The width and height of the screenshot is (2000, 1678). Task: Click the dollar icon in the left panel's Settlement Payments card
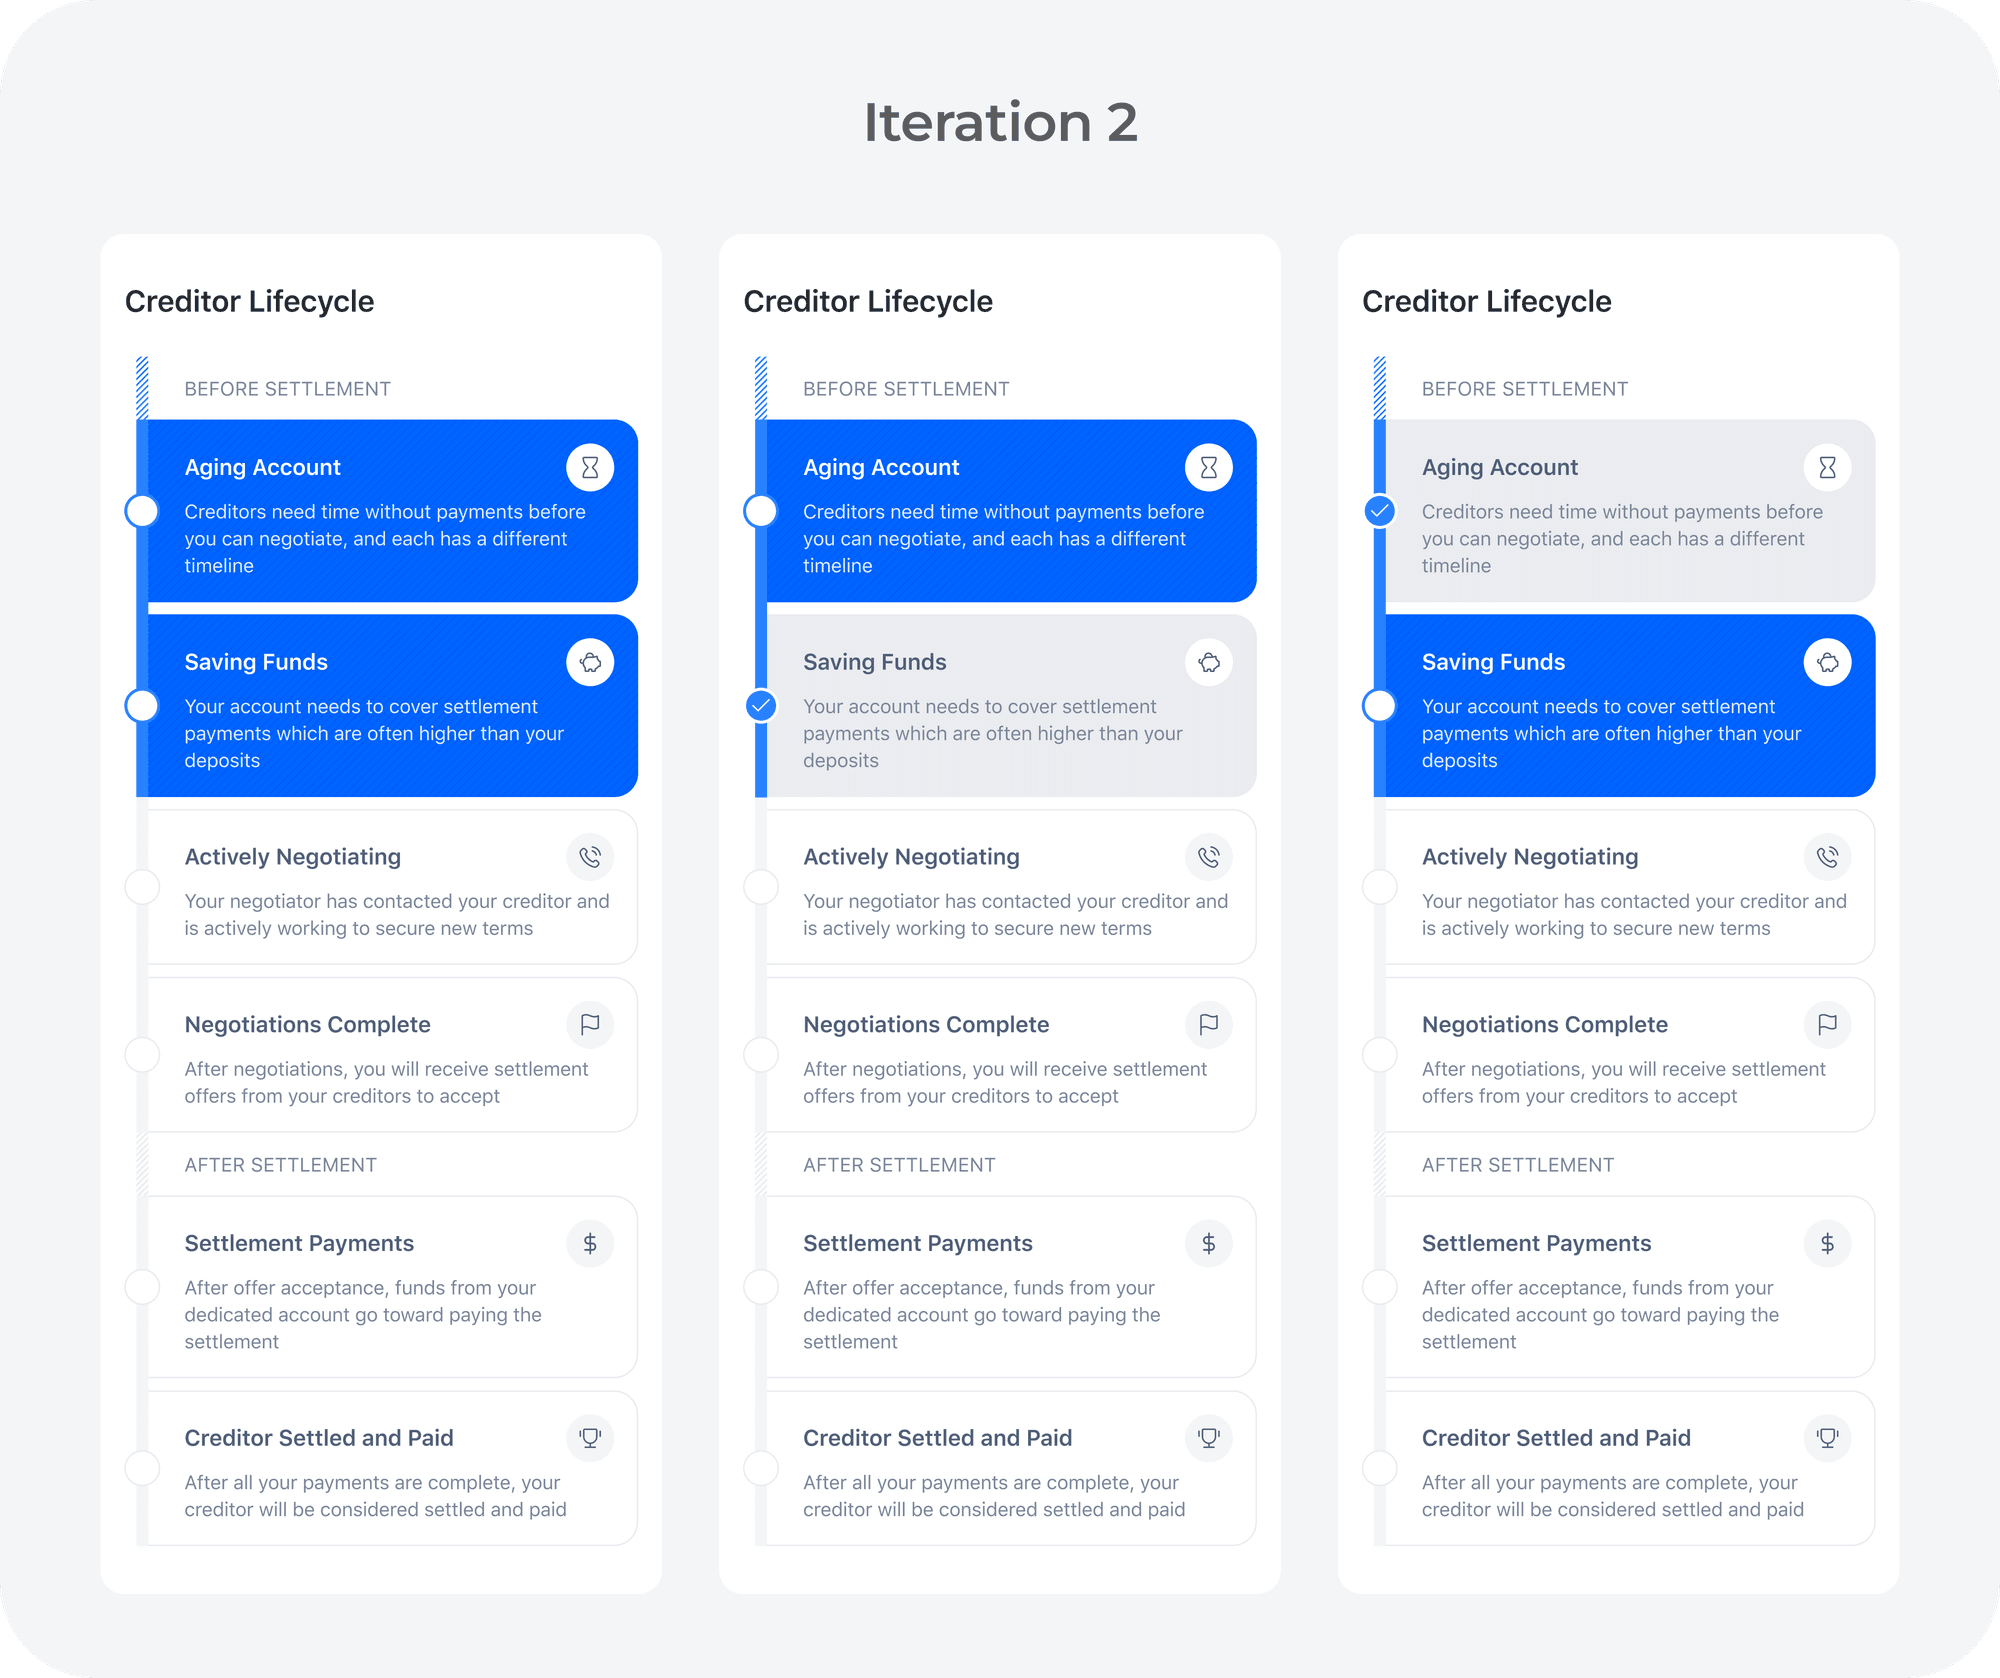(x=590, y=1243)
